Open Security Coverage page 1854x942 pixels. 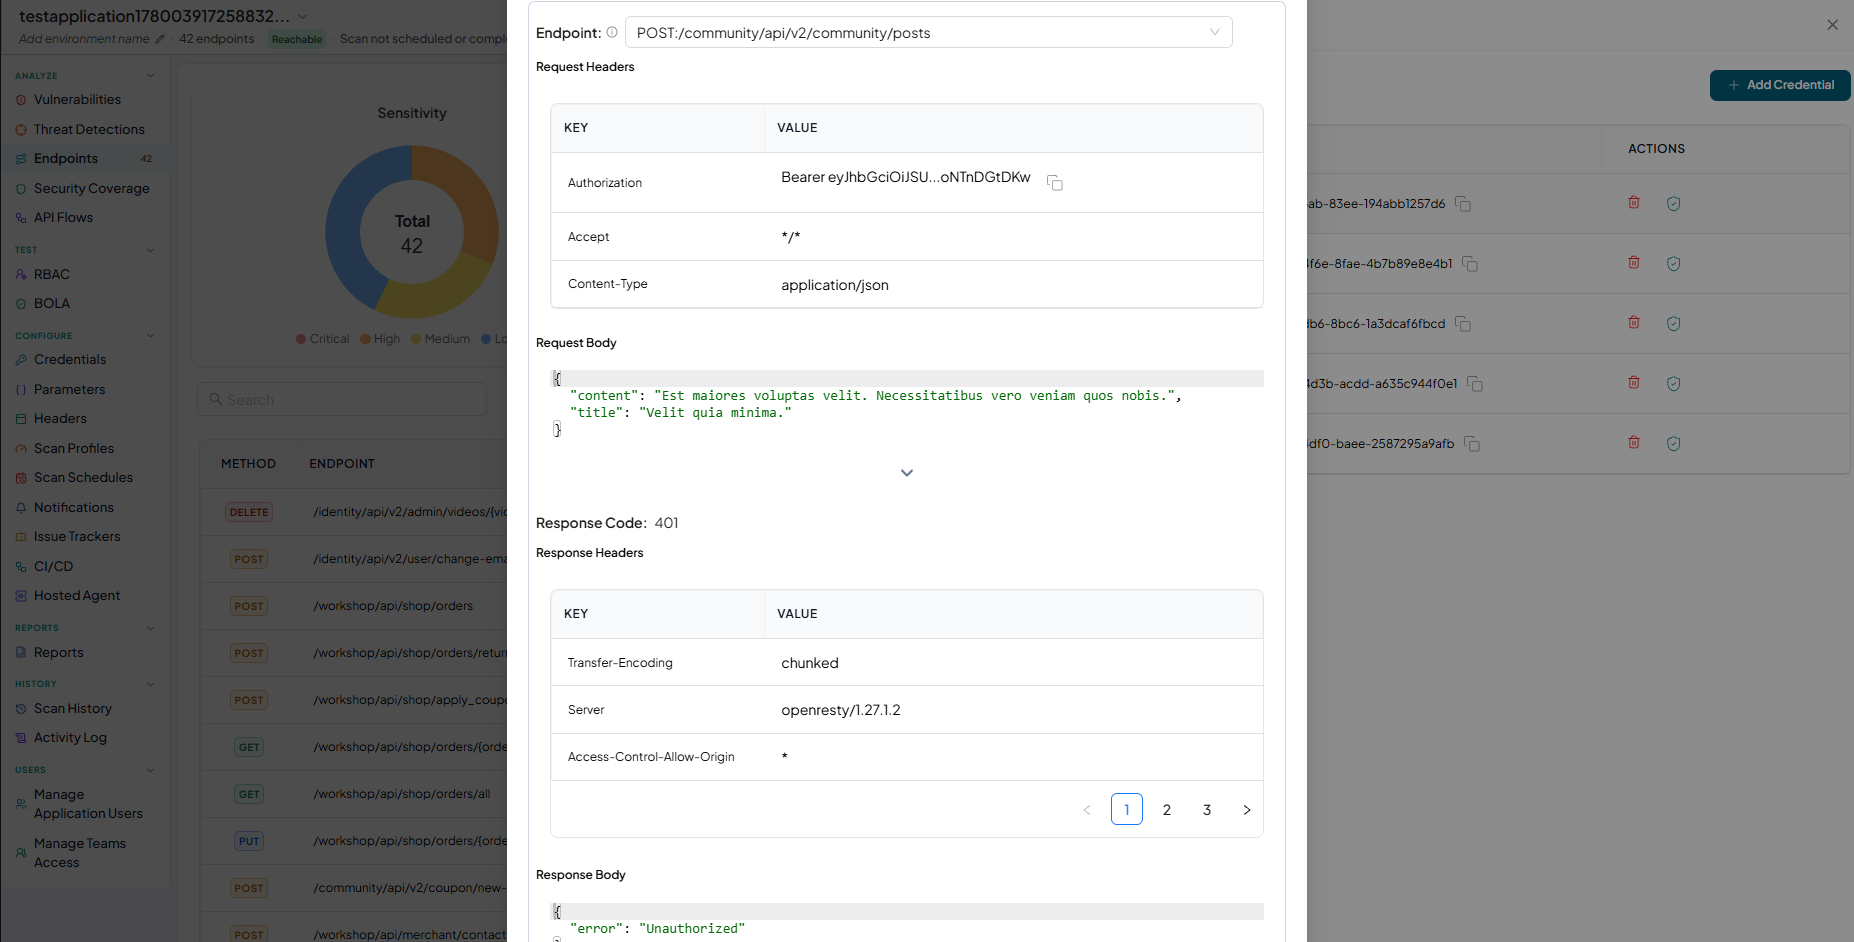(91, 188)
